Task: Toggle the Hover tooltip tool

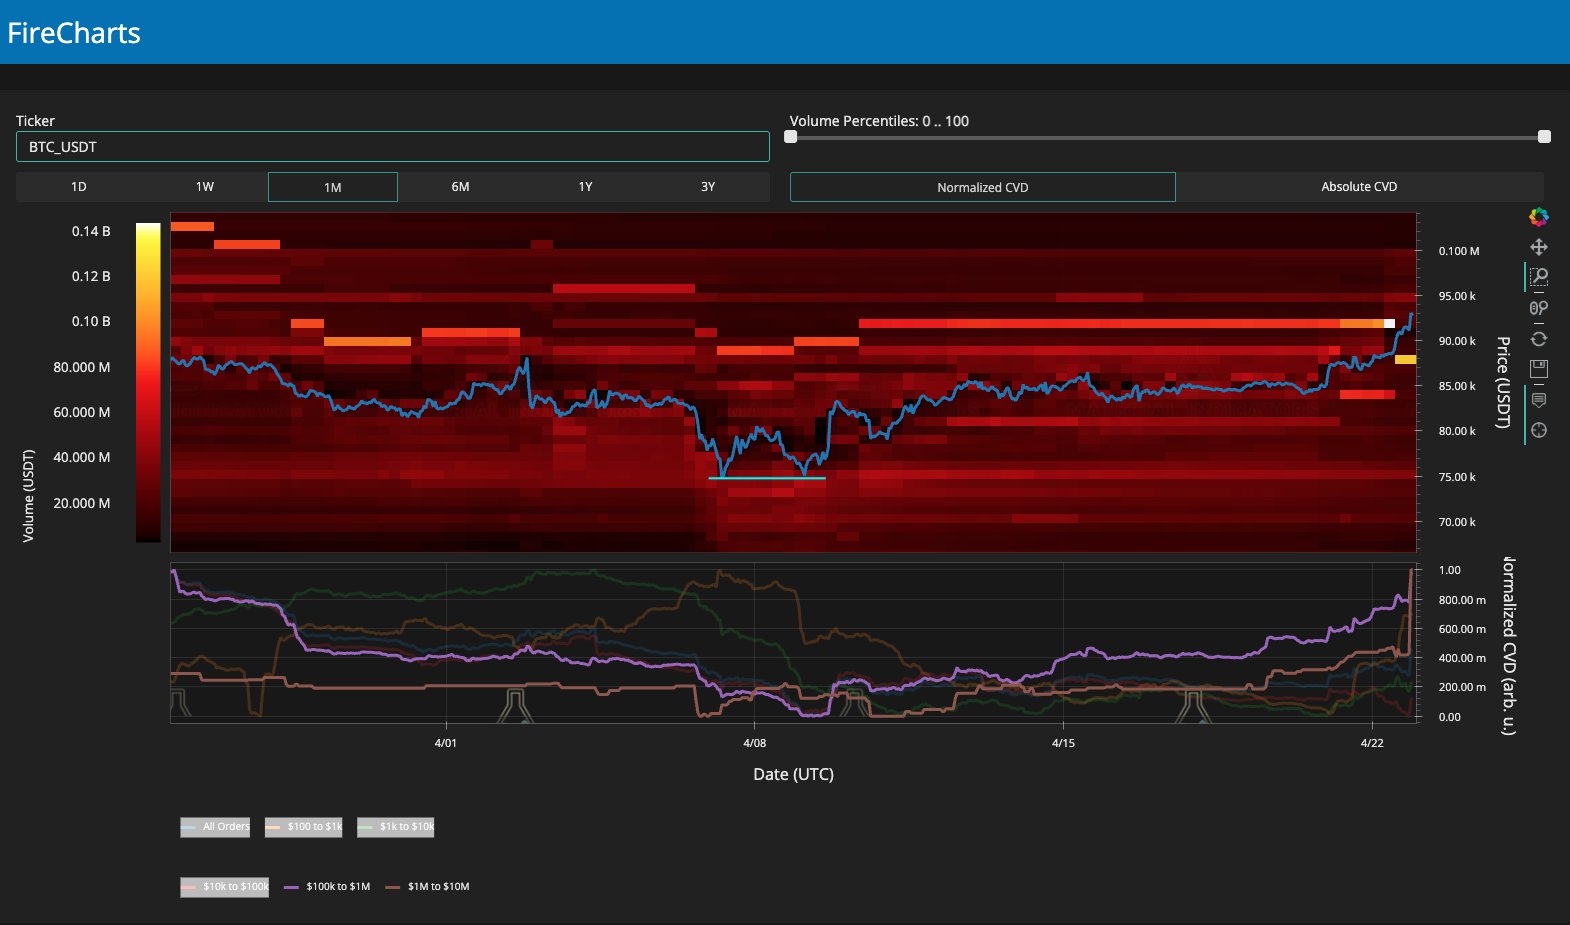Action: (x=1538, y=400)
